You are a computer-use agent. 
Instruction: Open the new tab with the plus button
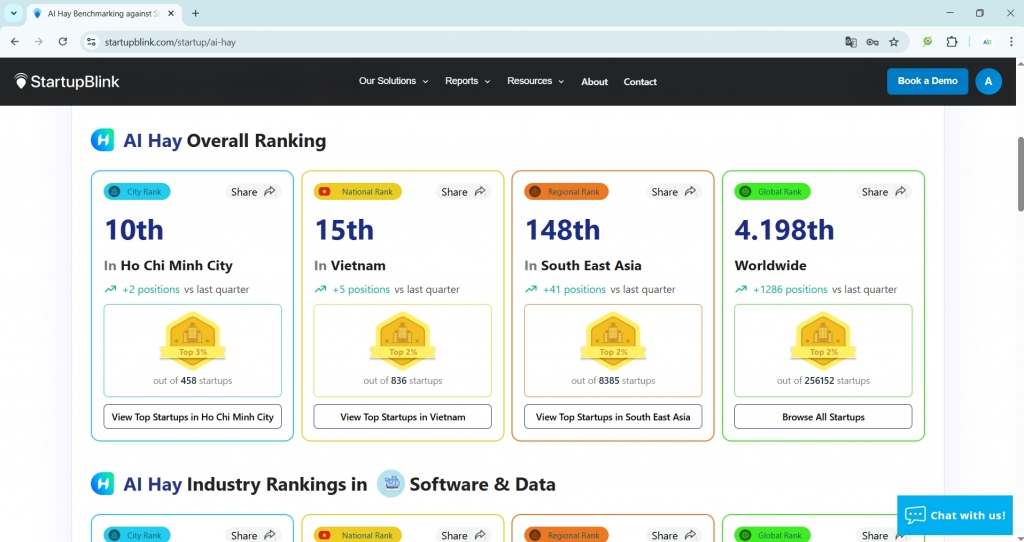195,13
